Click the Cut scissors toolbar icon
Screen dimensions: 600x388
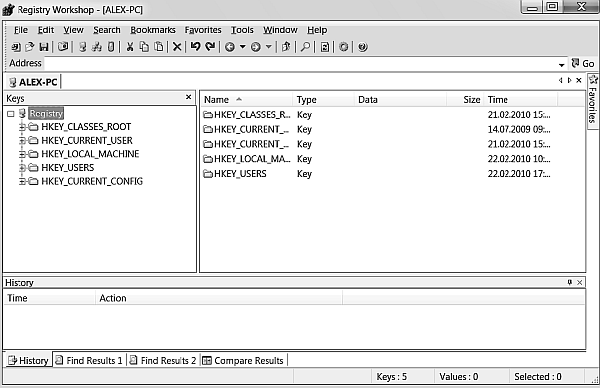[x=130, y=47]
